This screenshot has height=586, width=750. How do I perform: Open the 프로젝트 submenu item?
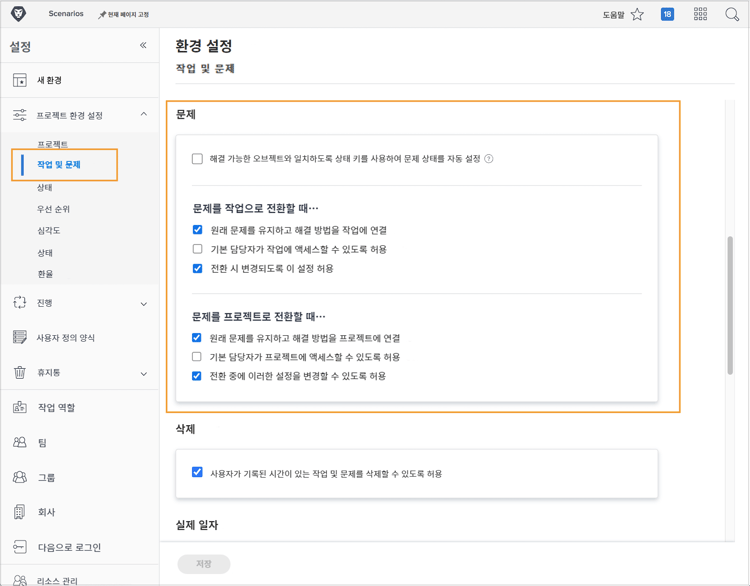[53, 144]
